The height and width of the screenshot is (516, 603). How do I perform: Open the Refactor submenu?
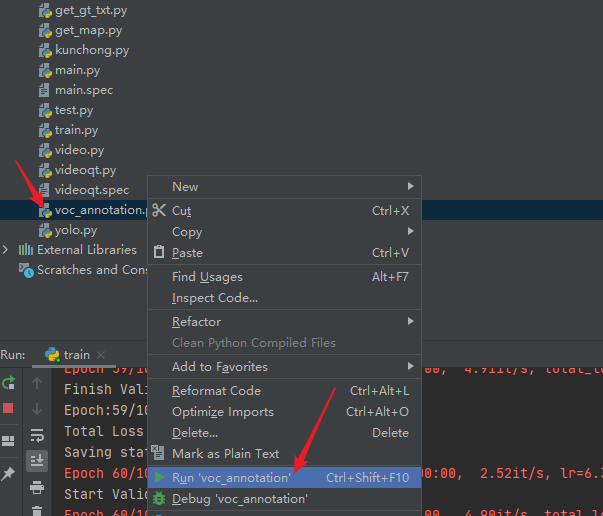pyautogui.click(x=285, y=321)
